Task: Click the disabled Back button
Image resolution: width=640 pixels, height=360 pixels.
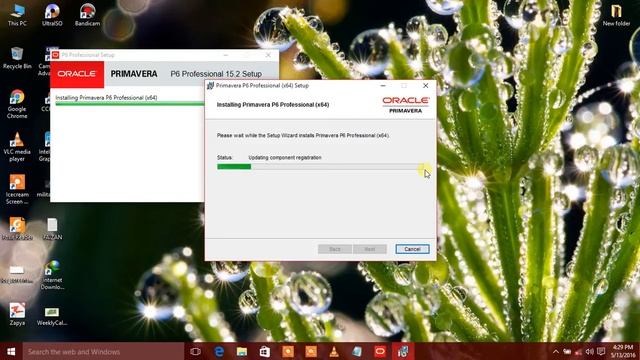Action: click(335, 249)
